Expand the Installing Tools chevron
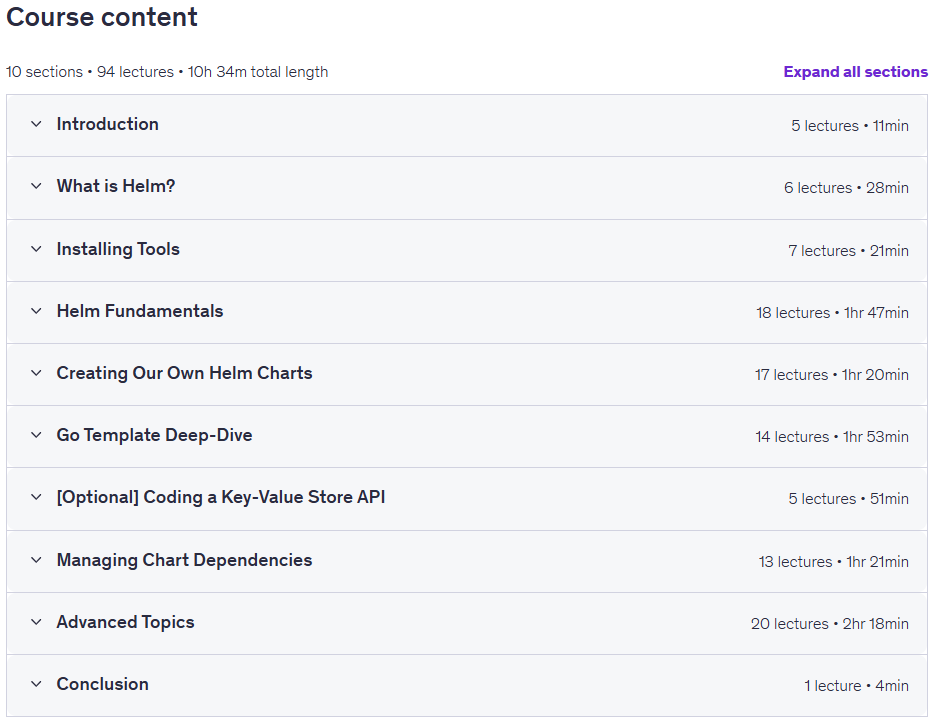Screen dimensions: 931x720 point(36,249)
